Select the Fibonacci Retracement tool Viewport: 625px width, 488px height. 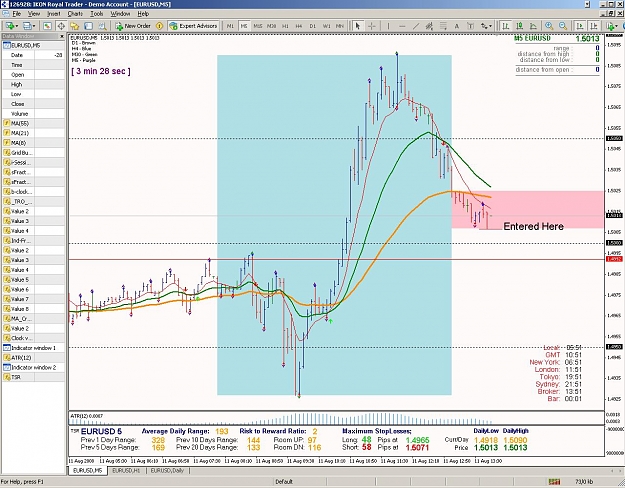(443, 26)
